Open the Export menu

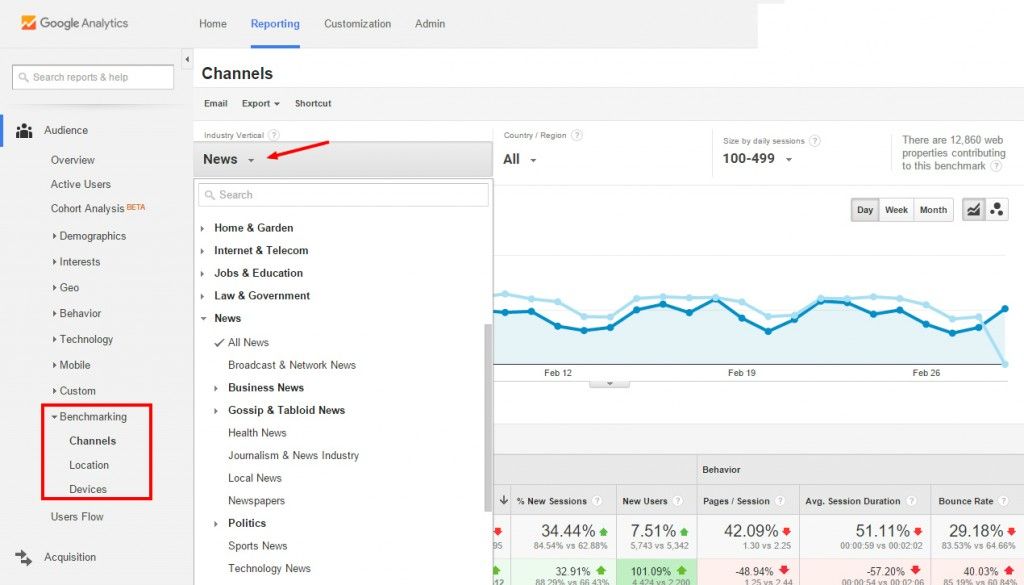pyautogui.click(x=260, y=103)
